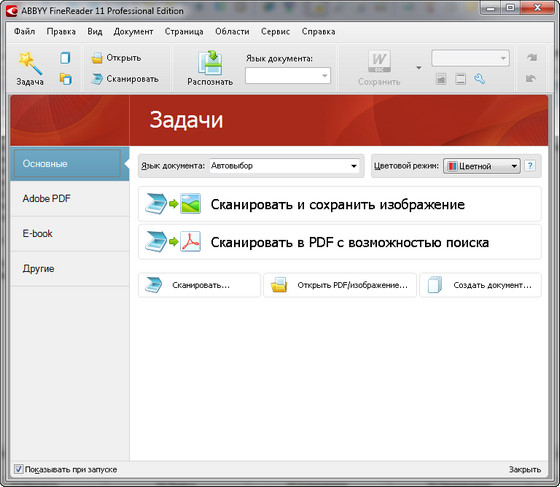Click Создать документ... button label
The image size is (560, 487).
click(x=492, y=285)
